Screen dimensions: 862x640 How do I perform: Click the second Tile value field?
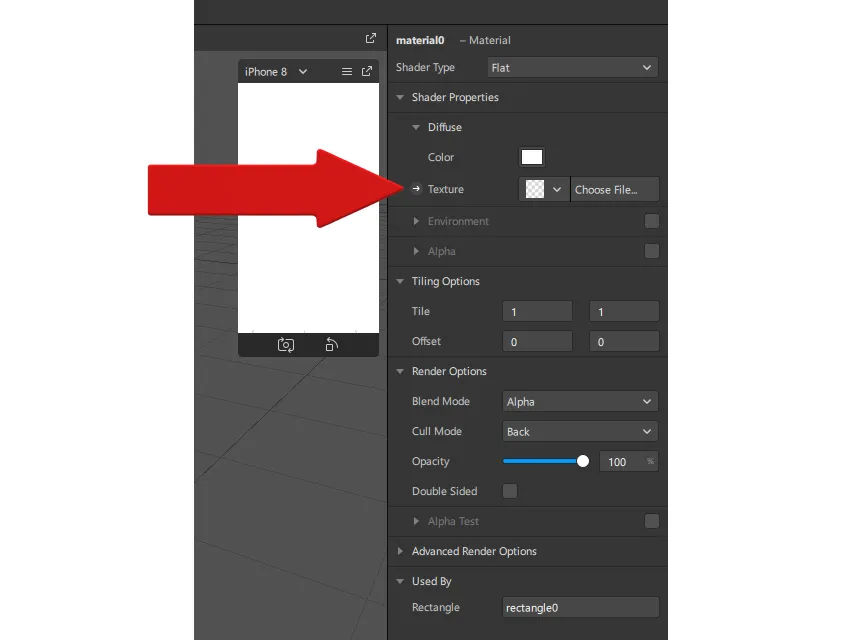pyautogui.click(x=624, y=312)
